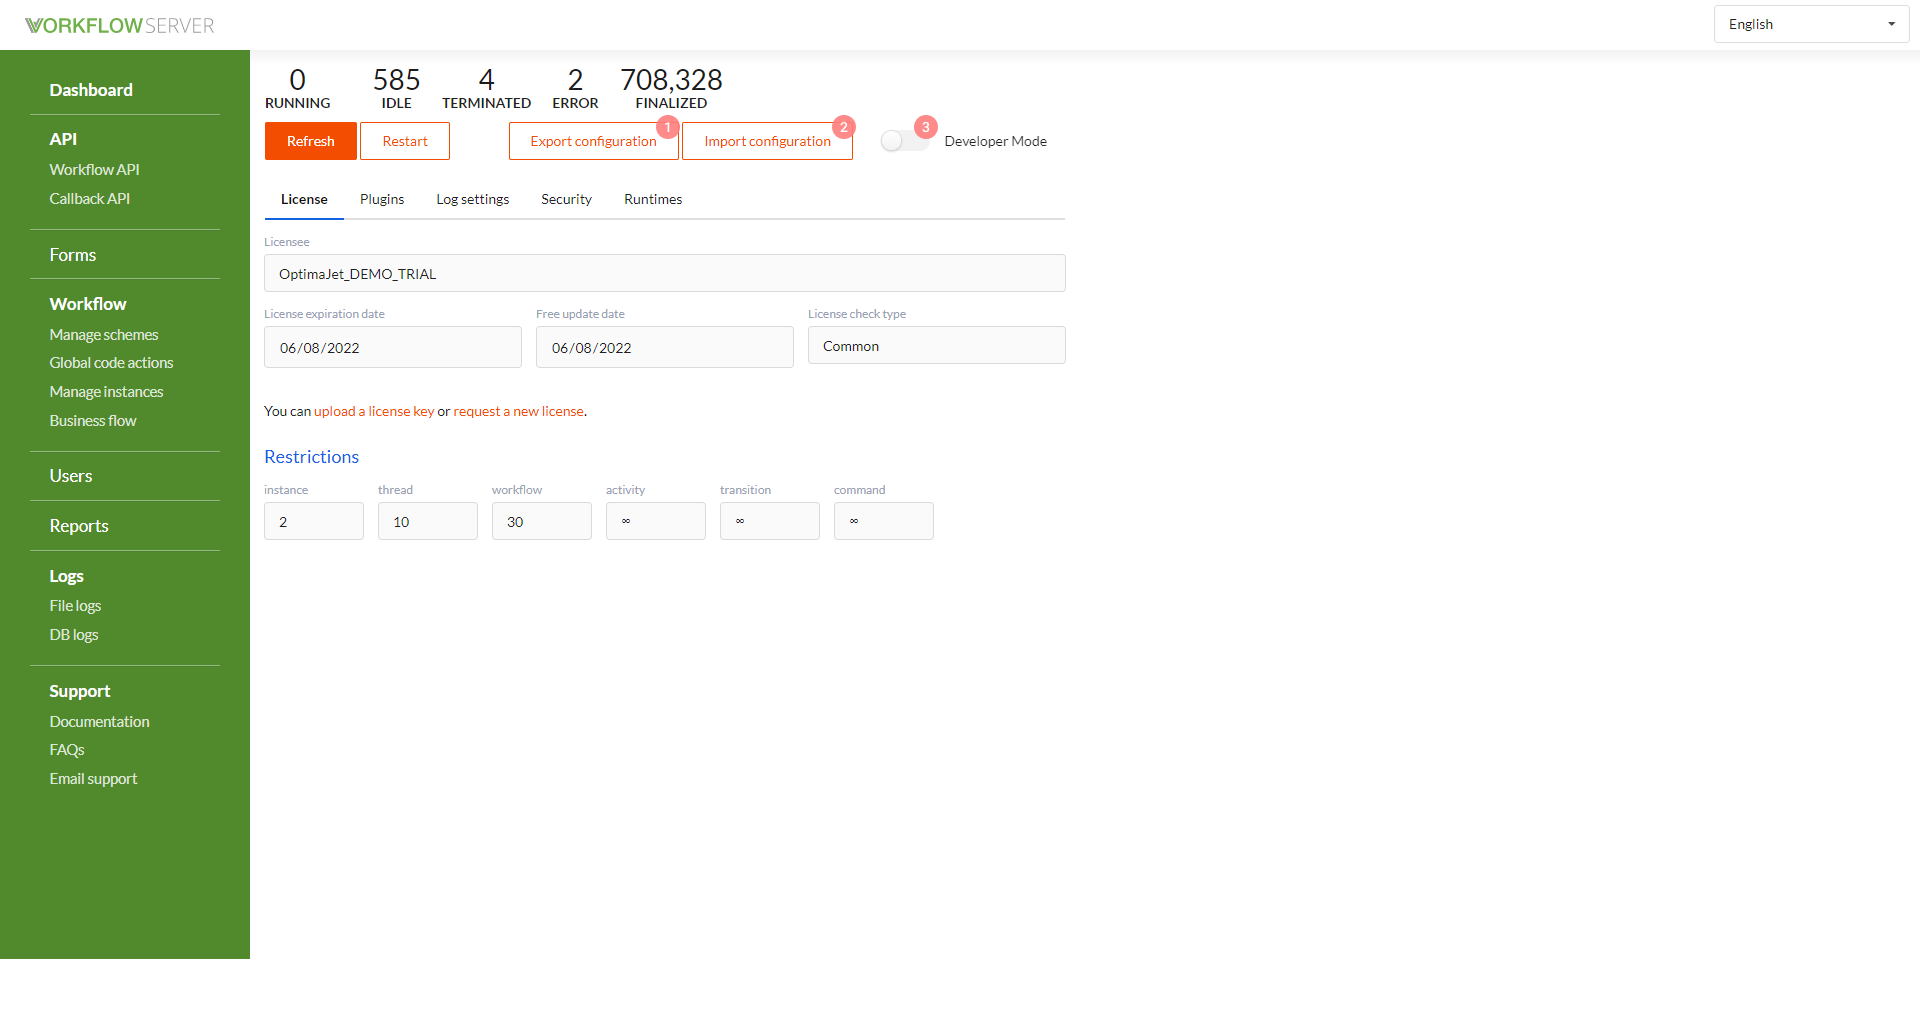1920x1009 pixels.
Task: Click the command restriction field
Action: click(x=884, y=521)
